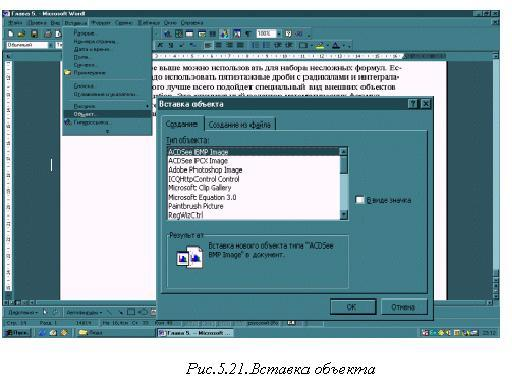This screenshot has width=512, height=384.
Task: Click the numbered list icon
Action: (x=256, y=45)
